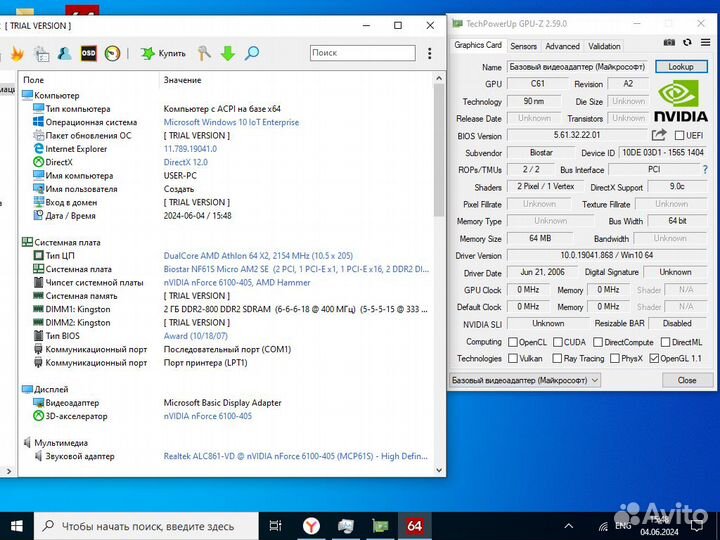Toggle the UEFI checkbox
Image resolution: width=720 pixels, height=540 pixels.
click(680, 135)
